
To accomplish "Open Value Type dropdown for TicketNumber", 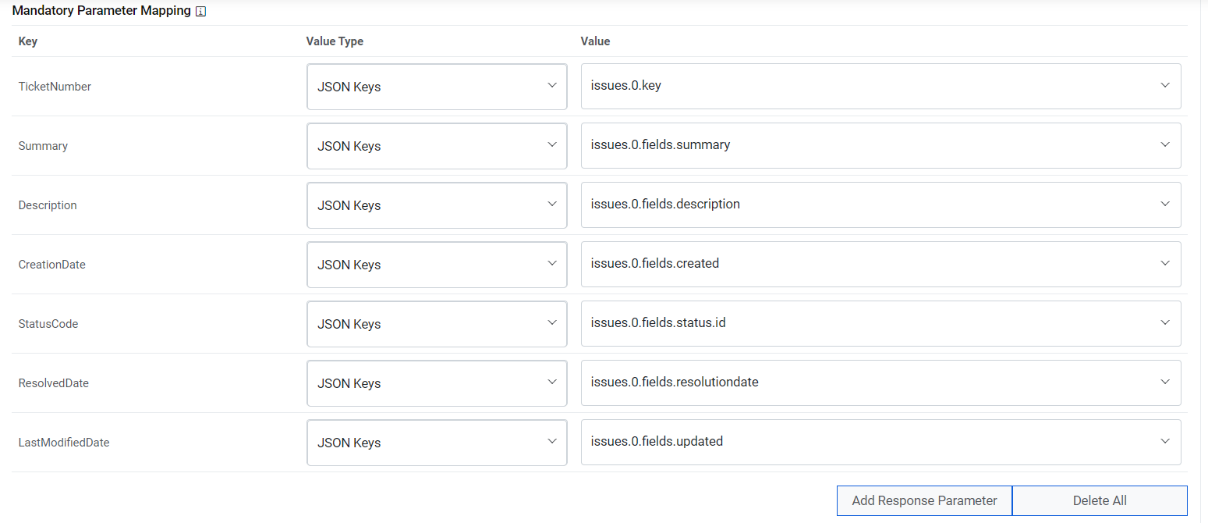I will tap(436, 87).
